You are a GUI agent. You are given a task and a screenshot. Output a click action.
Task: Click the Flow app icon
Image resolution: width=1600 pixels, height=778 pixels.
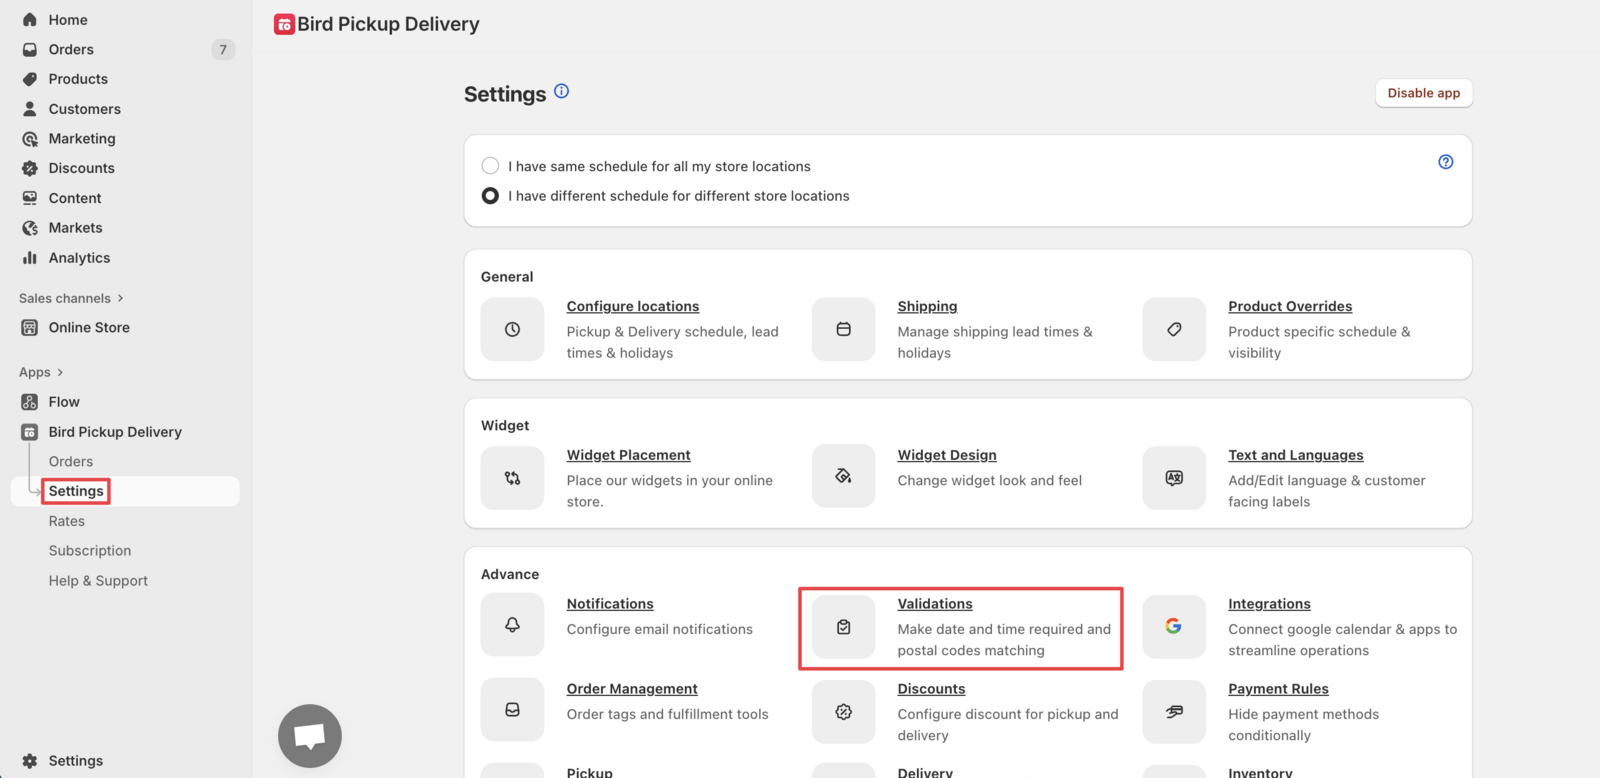point(30,402)
